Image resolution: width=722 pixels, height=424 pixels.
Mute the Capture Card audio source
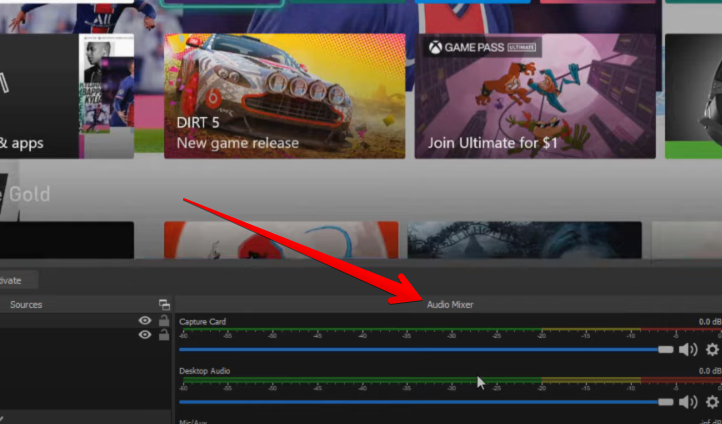688,350
